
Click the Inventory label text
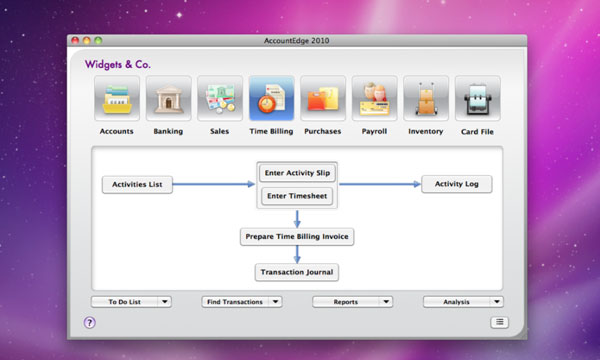point(426,131)
